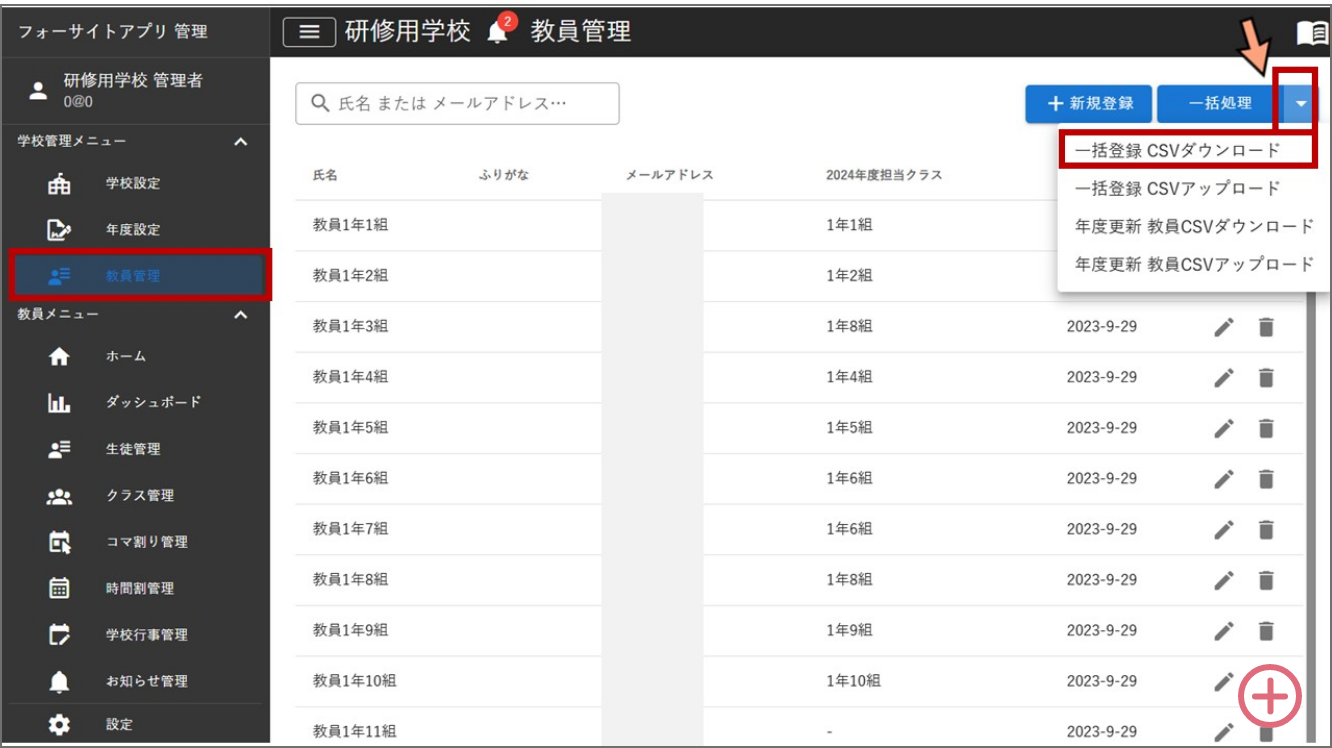Delete the 教員1年9組 row with trash icon

pyautogui.click(x=1266, y=631)
